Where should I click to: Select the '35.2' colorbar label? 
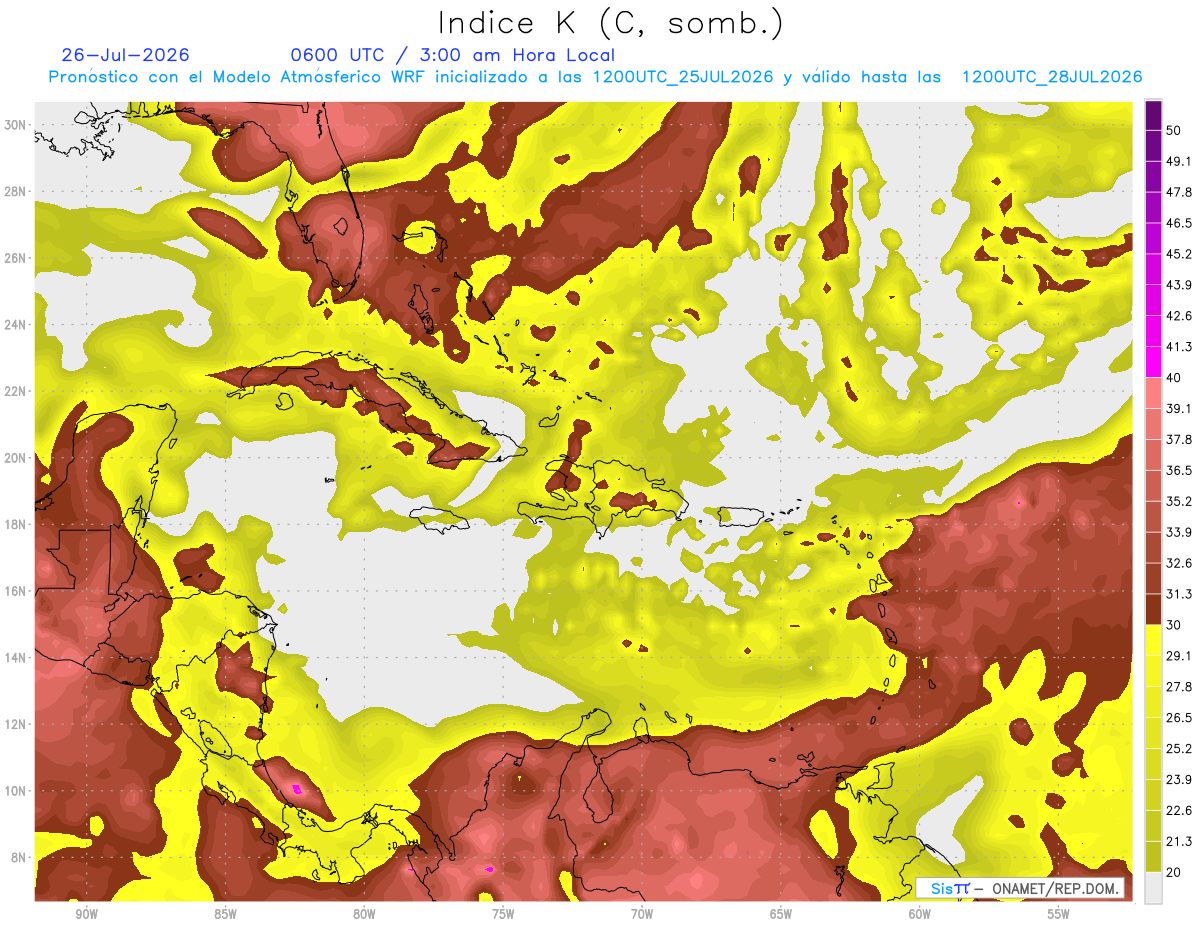(x=1179, y=501)
